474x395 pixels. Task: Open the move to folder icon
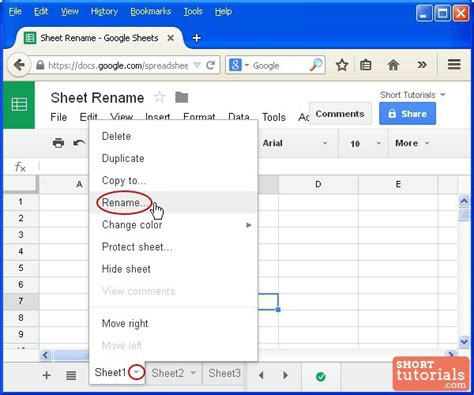[182, 97]
